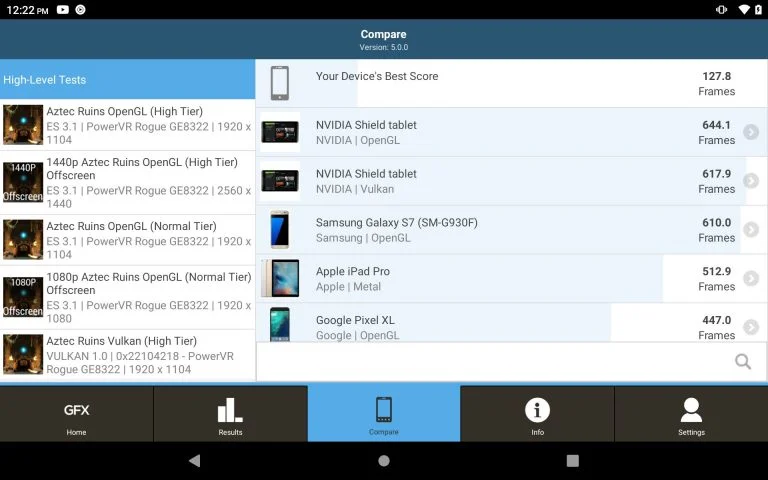Click the 12:22 PM clock
768x480 pixels.
(x=27, y=10)
